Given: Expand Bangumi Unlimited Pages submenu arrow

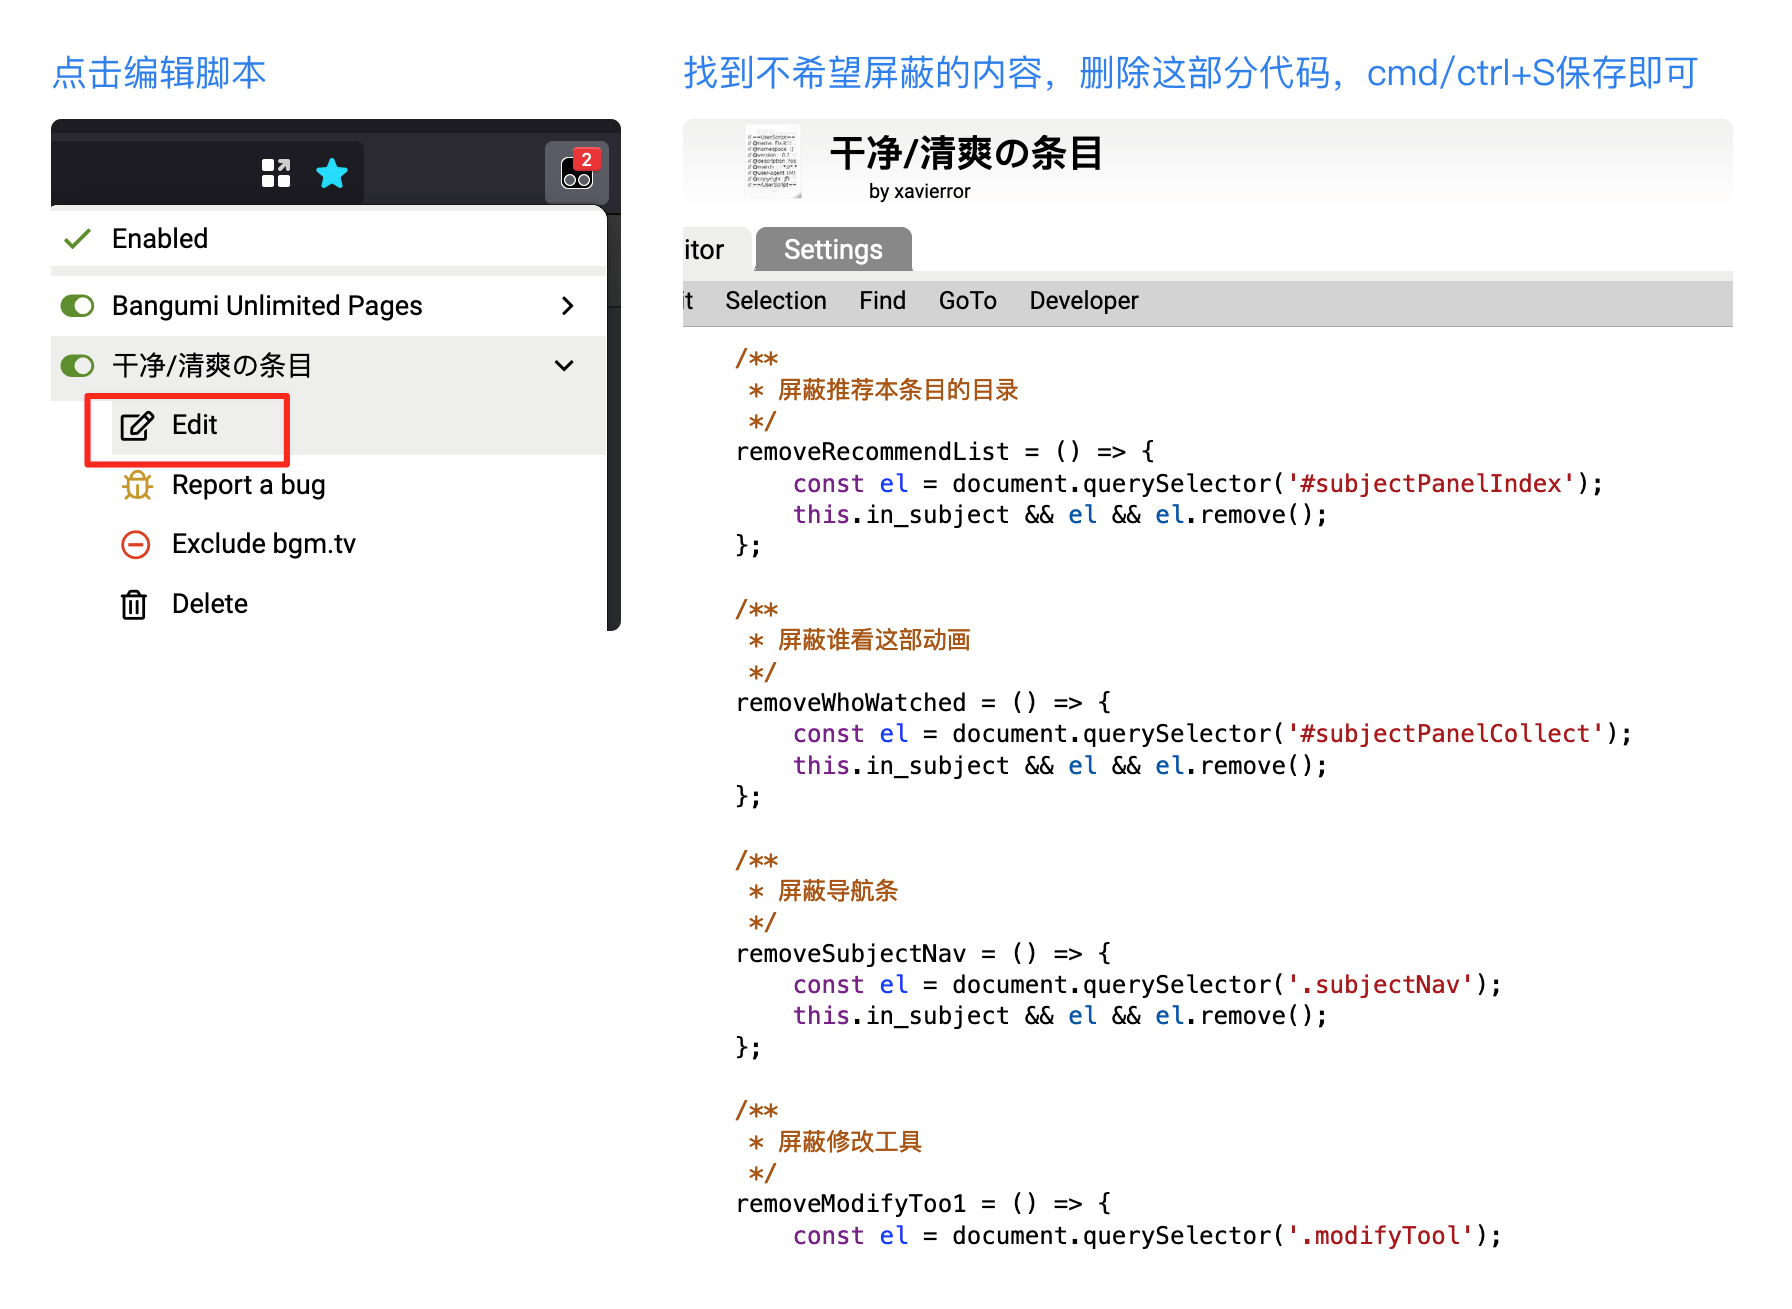Looking at the screenshot, I should click(x=567, y=306).
